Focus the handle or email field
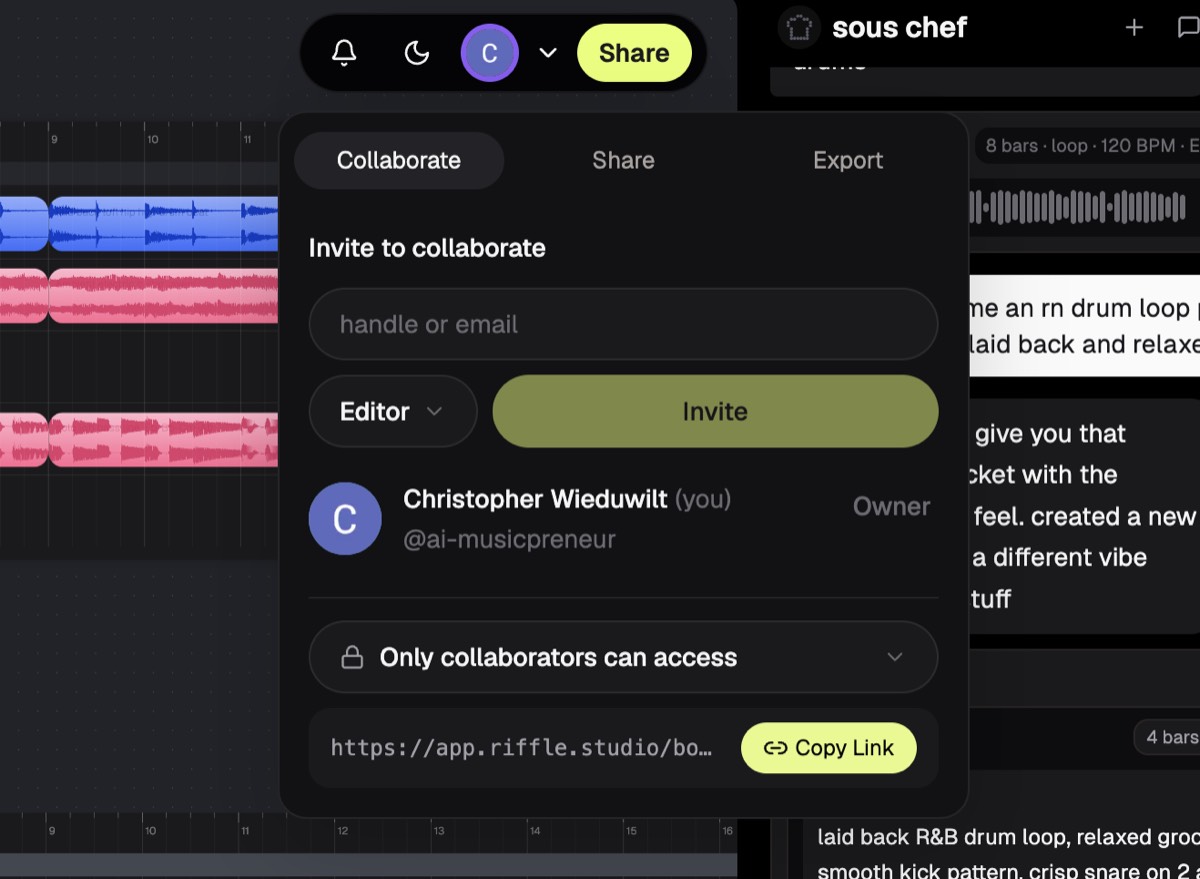This screenshot has width=1200, height=879. point(623,324)
